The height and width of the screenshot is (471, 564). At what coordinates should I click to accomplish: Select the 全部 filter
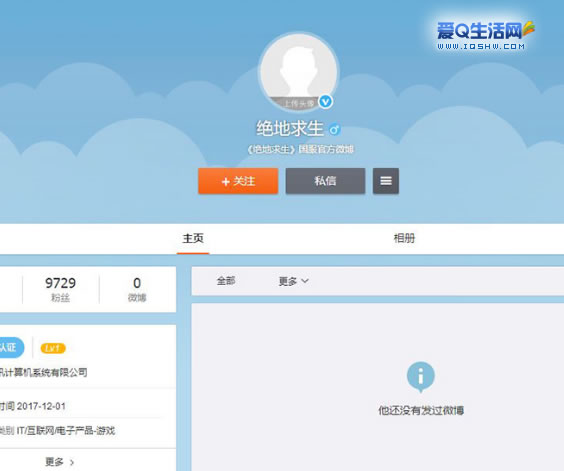pyautogui.click(x=226, y=281)
